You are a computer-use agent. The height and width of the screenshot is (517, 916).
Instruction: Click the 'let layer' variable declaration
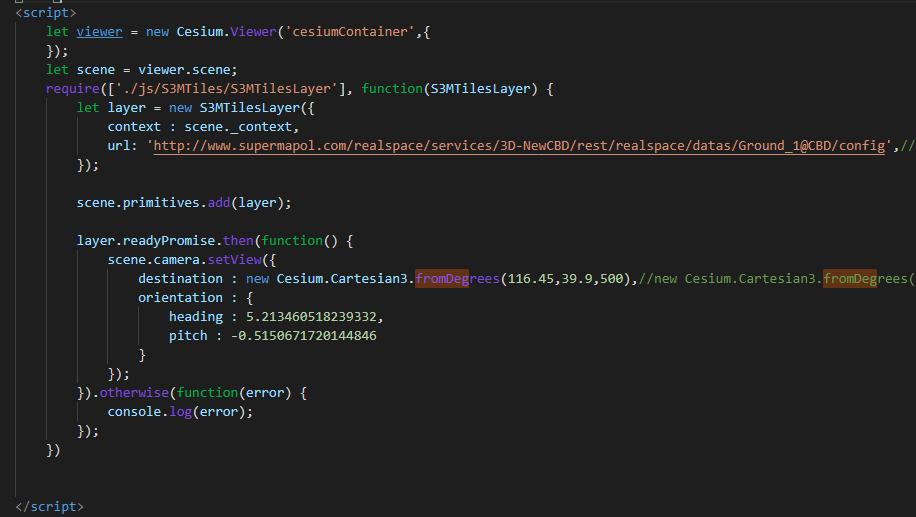tap(111, 108)
